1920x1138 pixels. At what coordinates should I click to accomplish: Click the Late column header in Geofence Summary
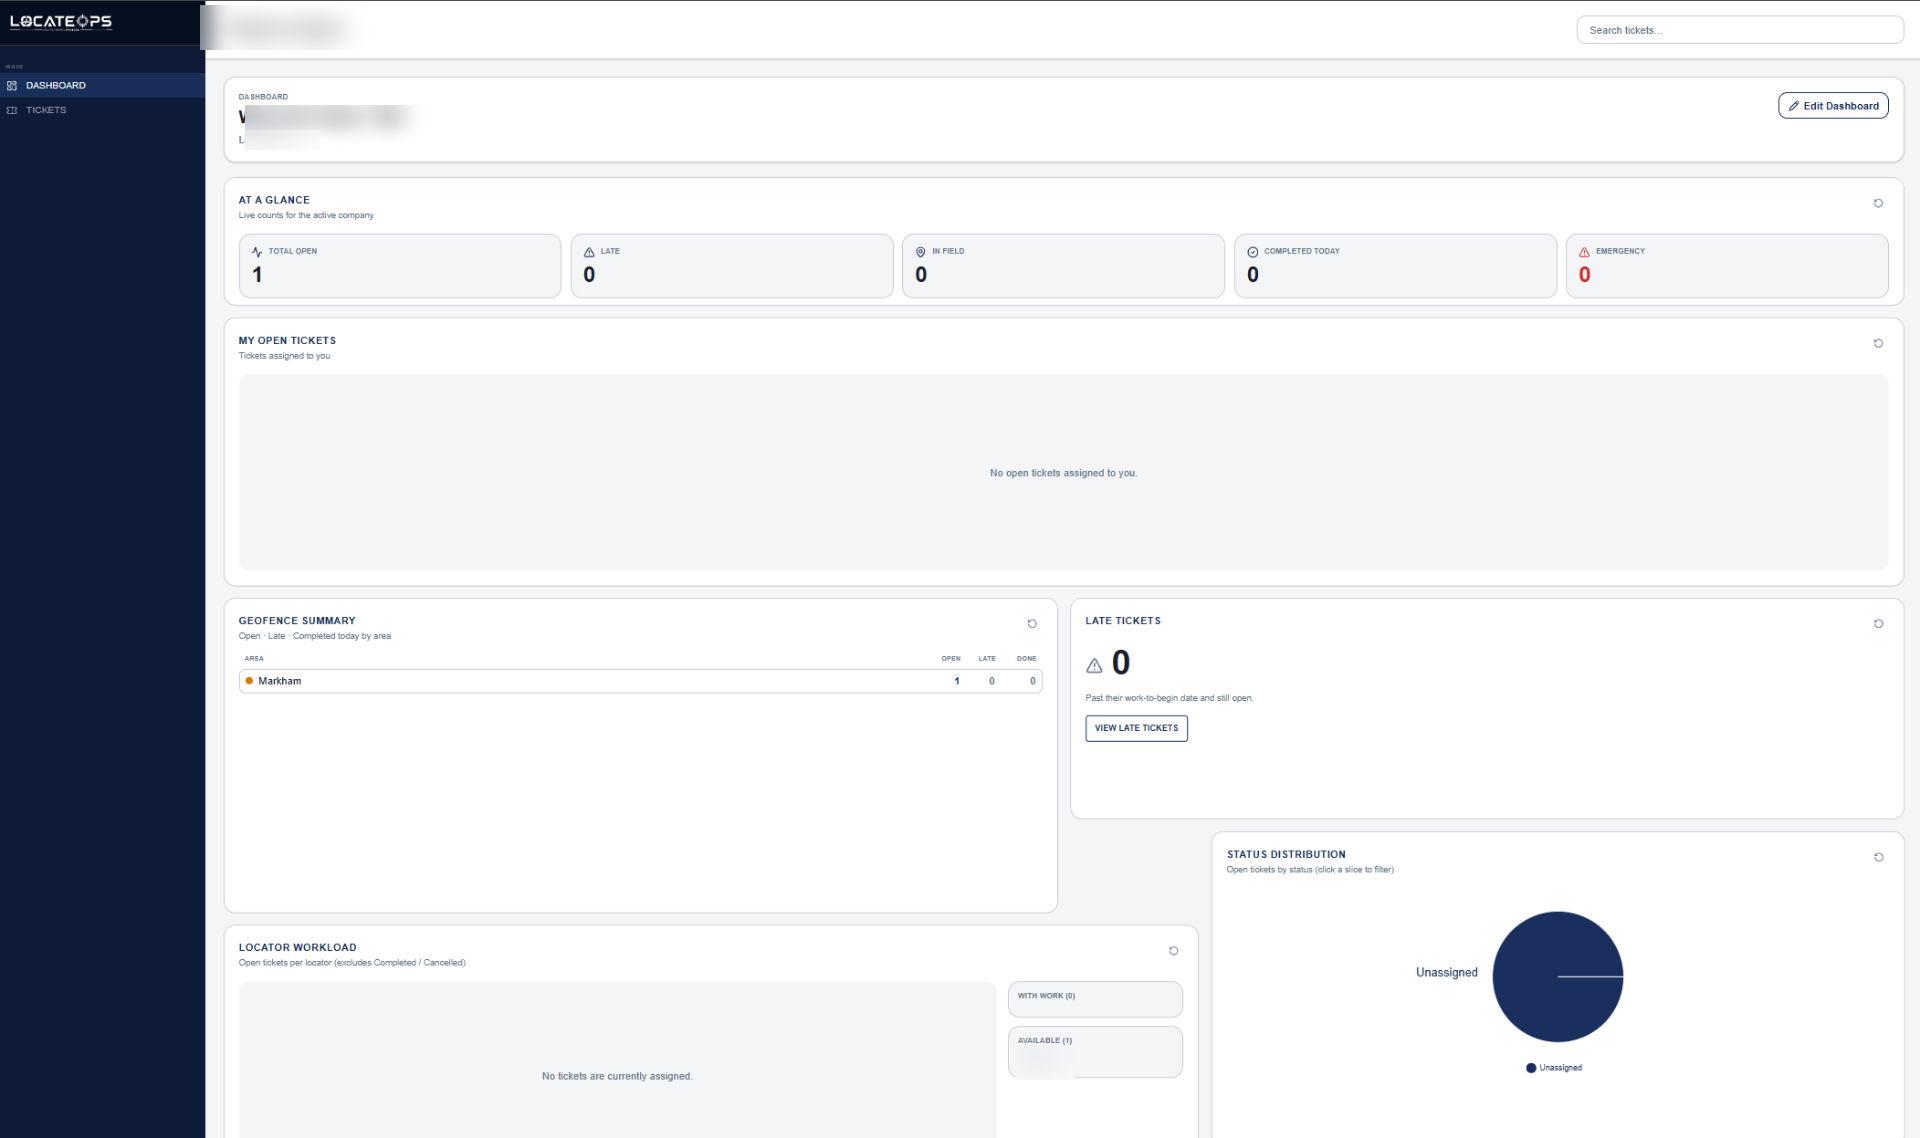pos(987,659)
